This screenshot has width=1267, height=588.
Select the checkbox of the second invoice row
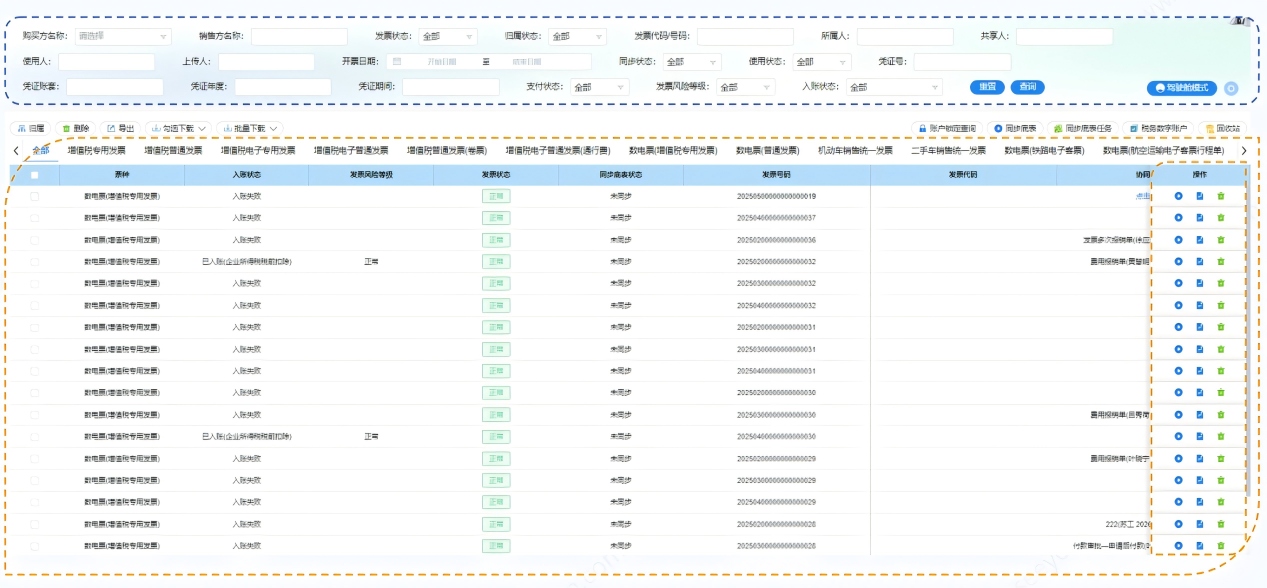[35, 218]
